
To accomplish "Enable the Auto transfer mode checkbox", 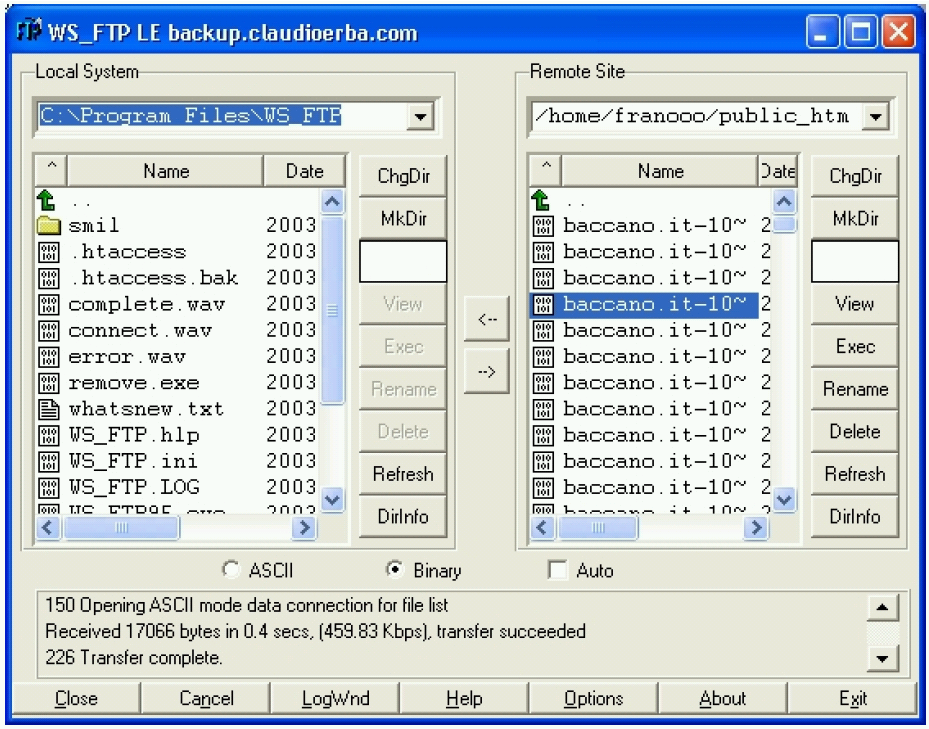I will coord(558,570).
